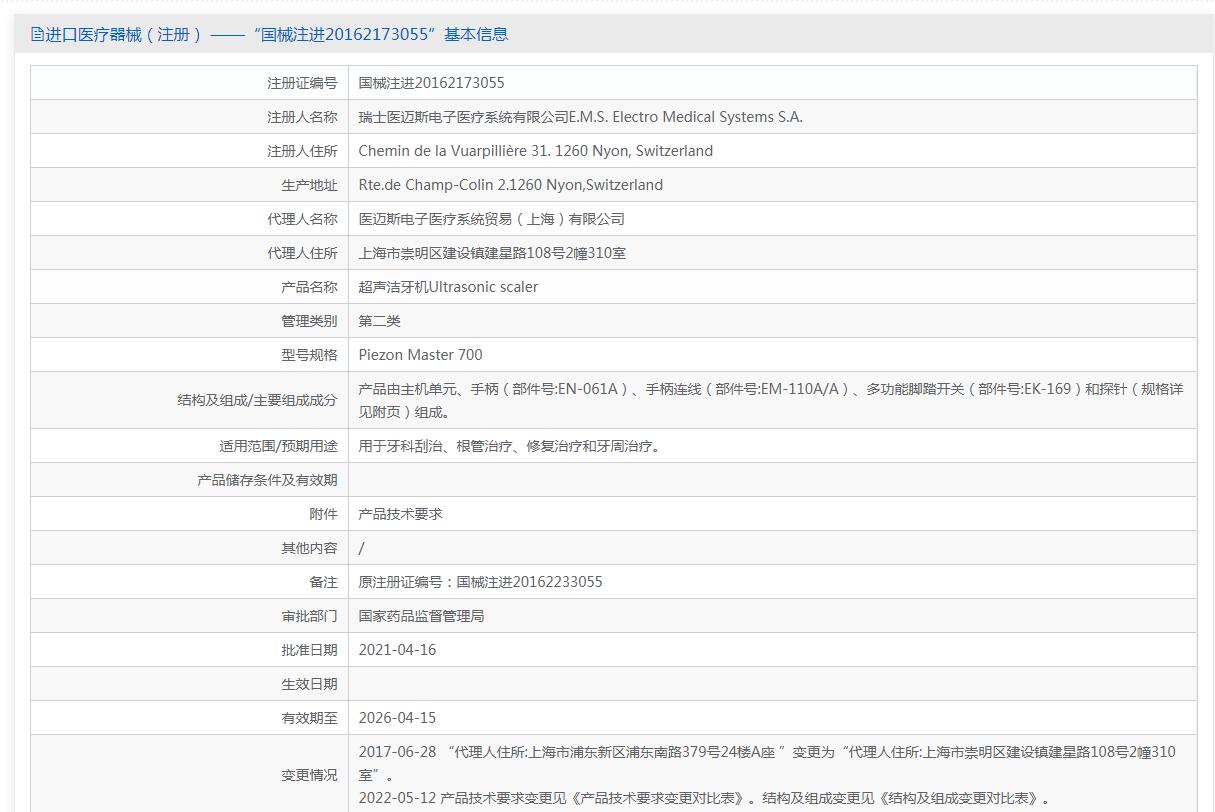Click the document icon before 进口医疗器械 heading

pos(38,35)
